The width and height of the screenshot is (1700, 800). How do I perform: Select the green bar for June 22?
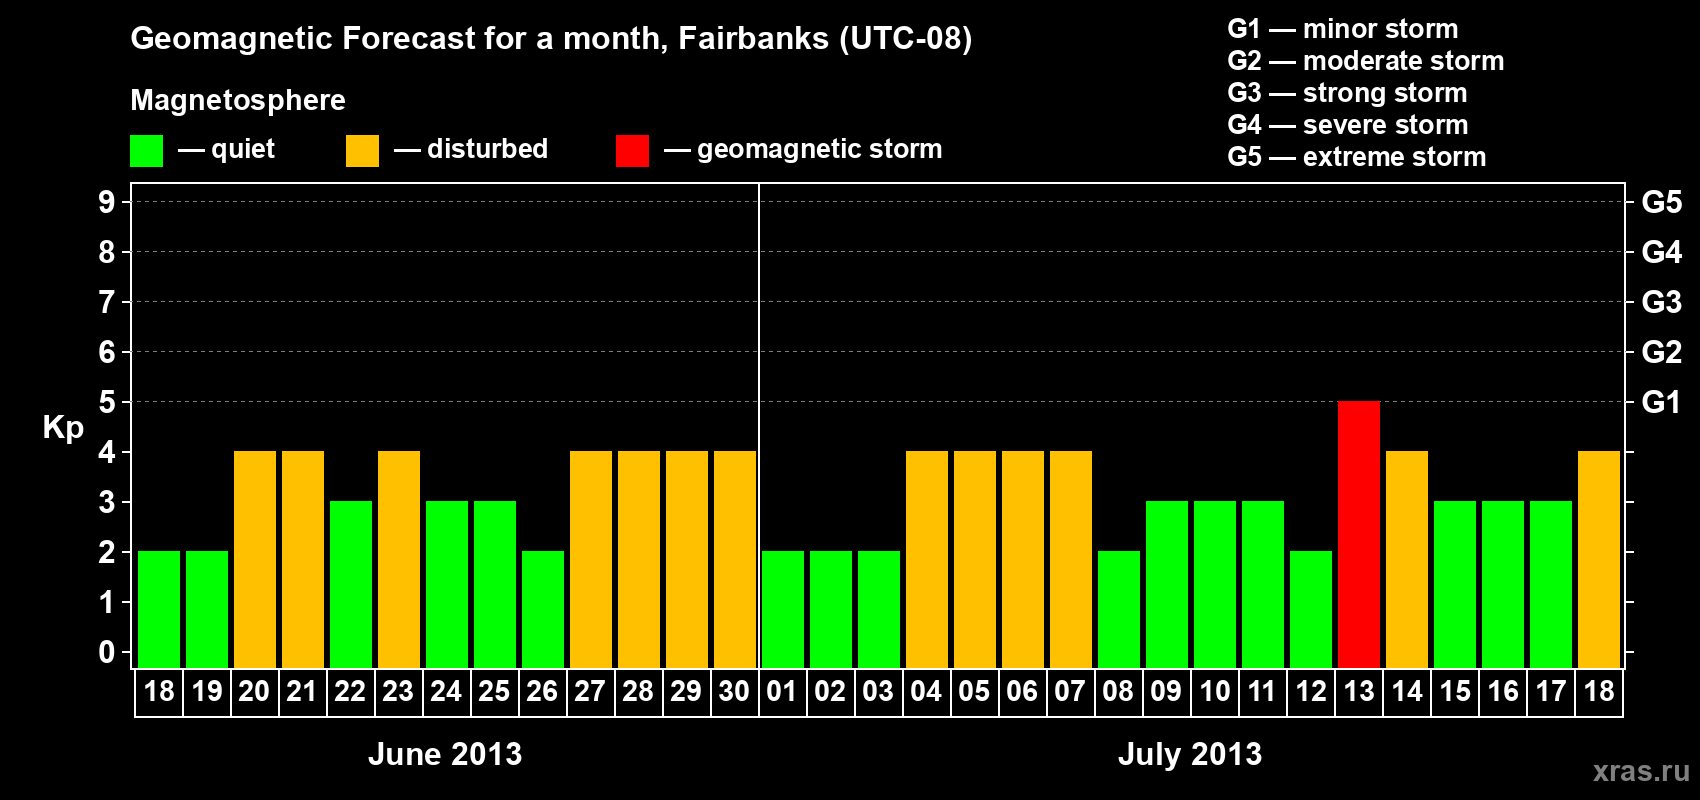coord(351,585)
